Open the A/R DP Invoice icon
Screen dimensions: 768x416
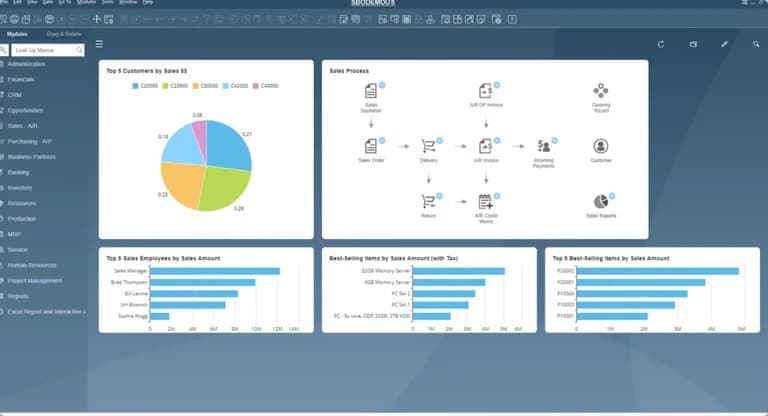click(485, 91)
